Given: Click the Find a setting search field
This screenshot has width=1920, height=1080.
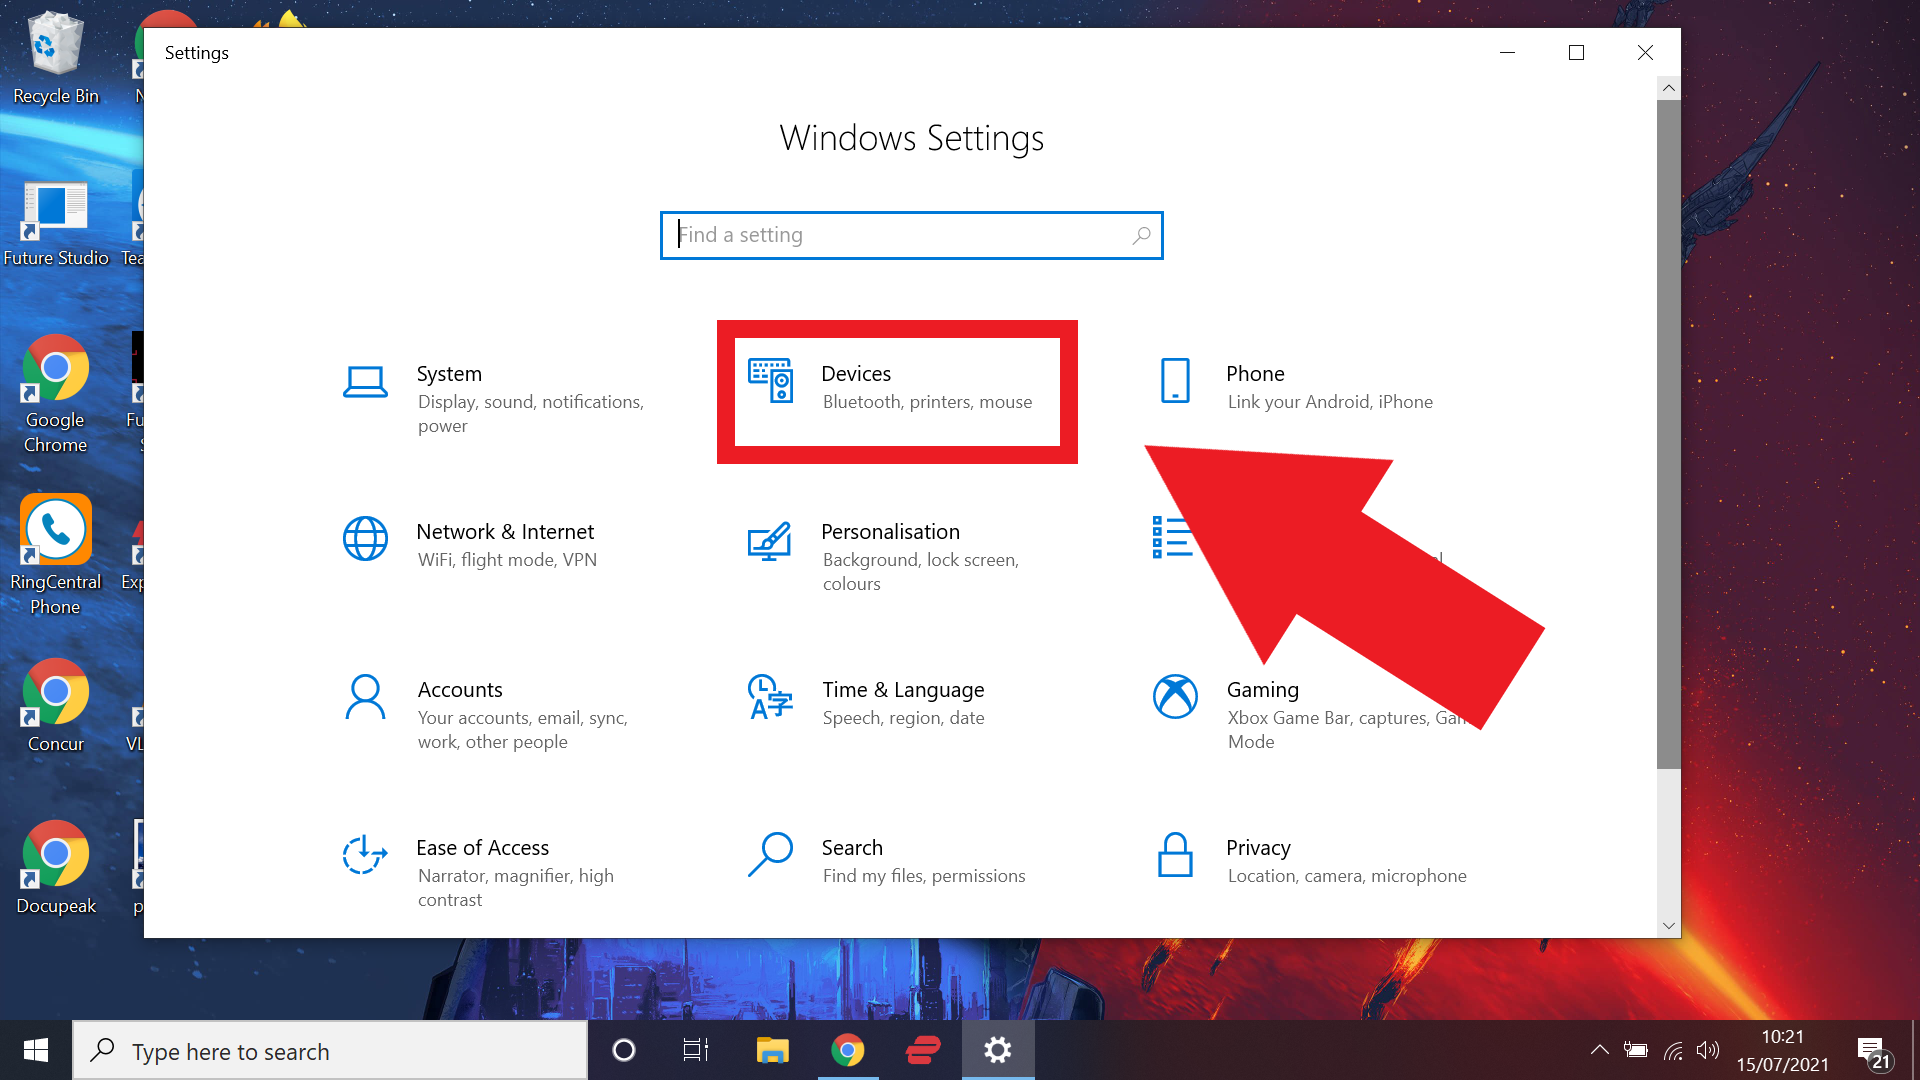Looking at the screenshot, I should pos(911,235).
